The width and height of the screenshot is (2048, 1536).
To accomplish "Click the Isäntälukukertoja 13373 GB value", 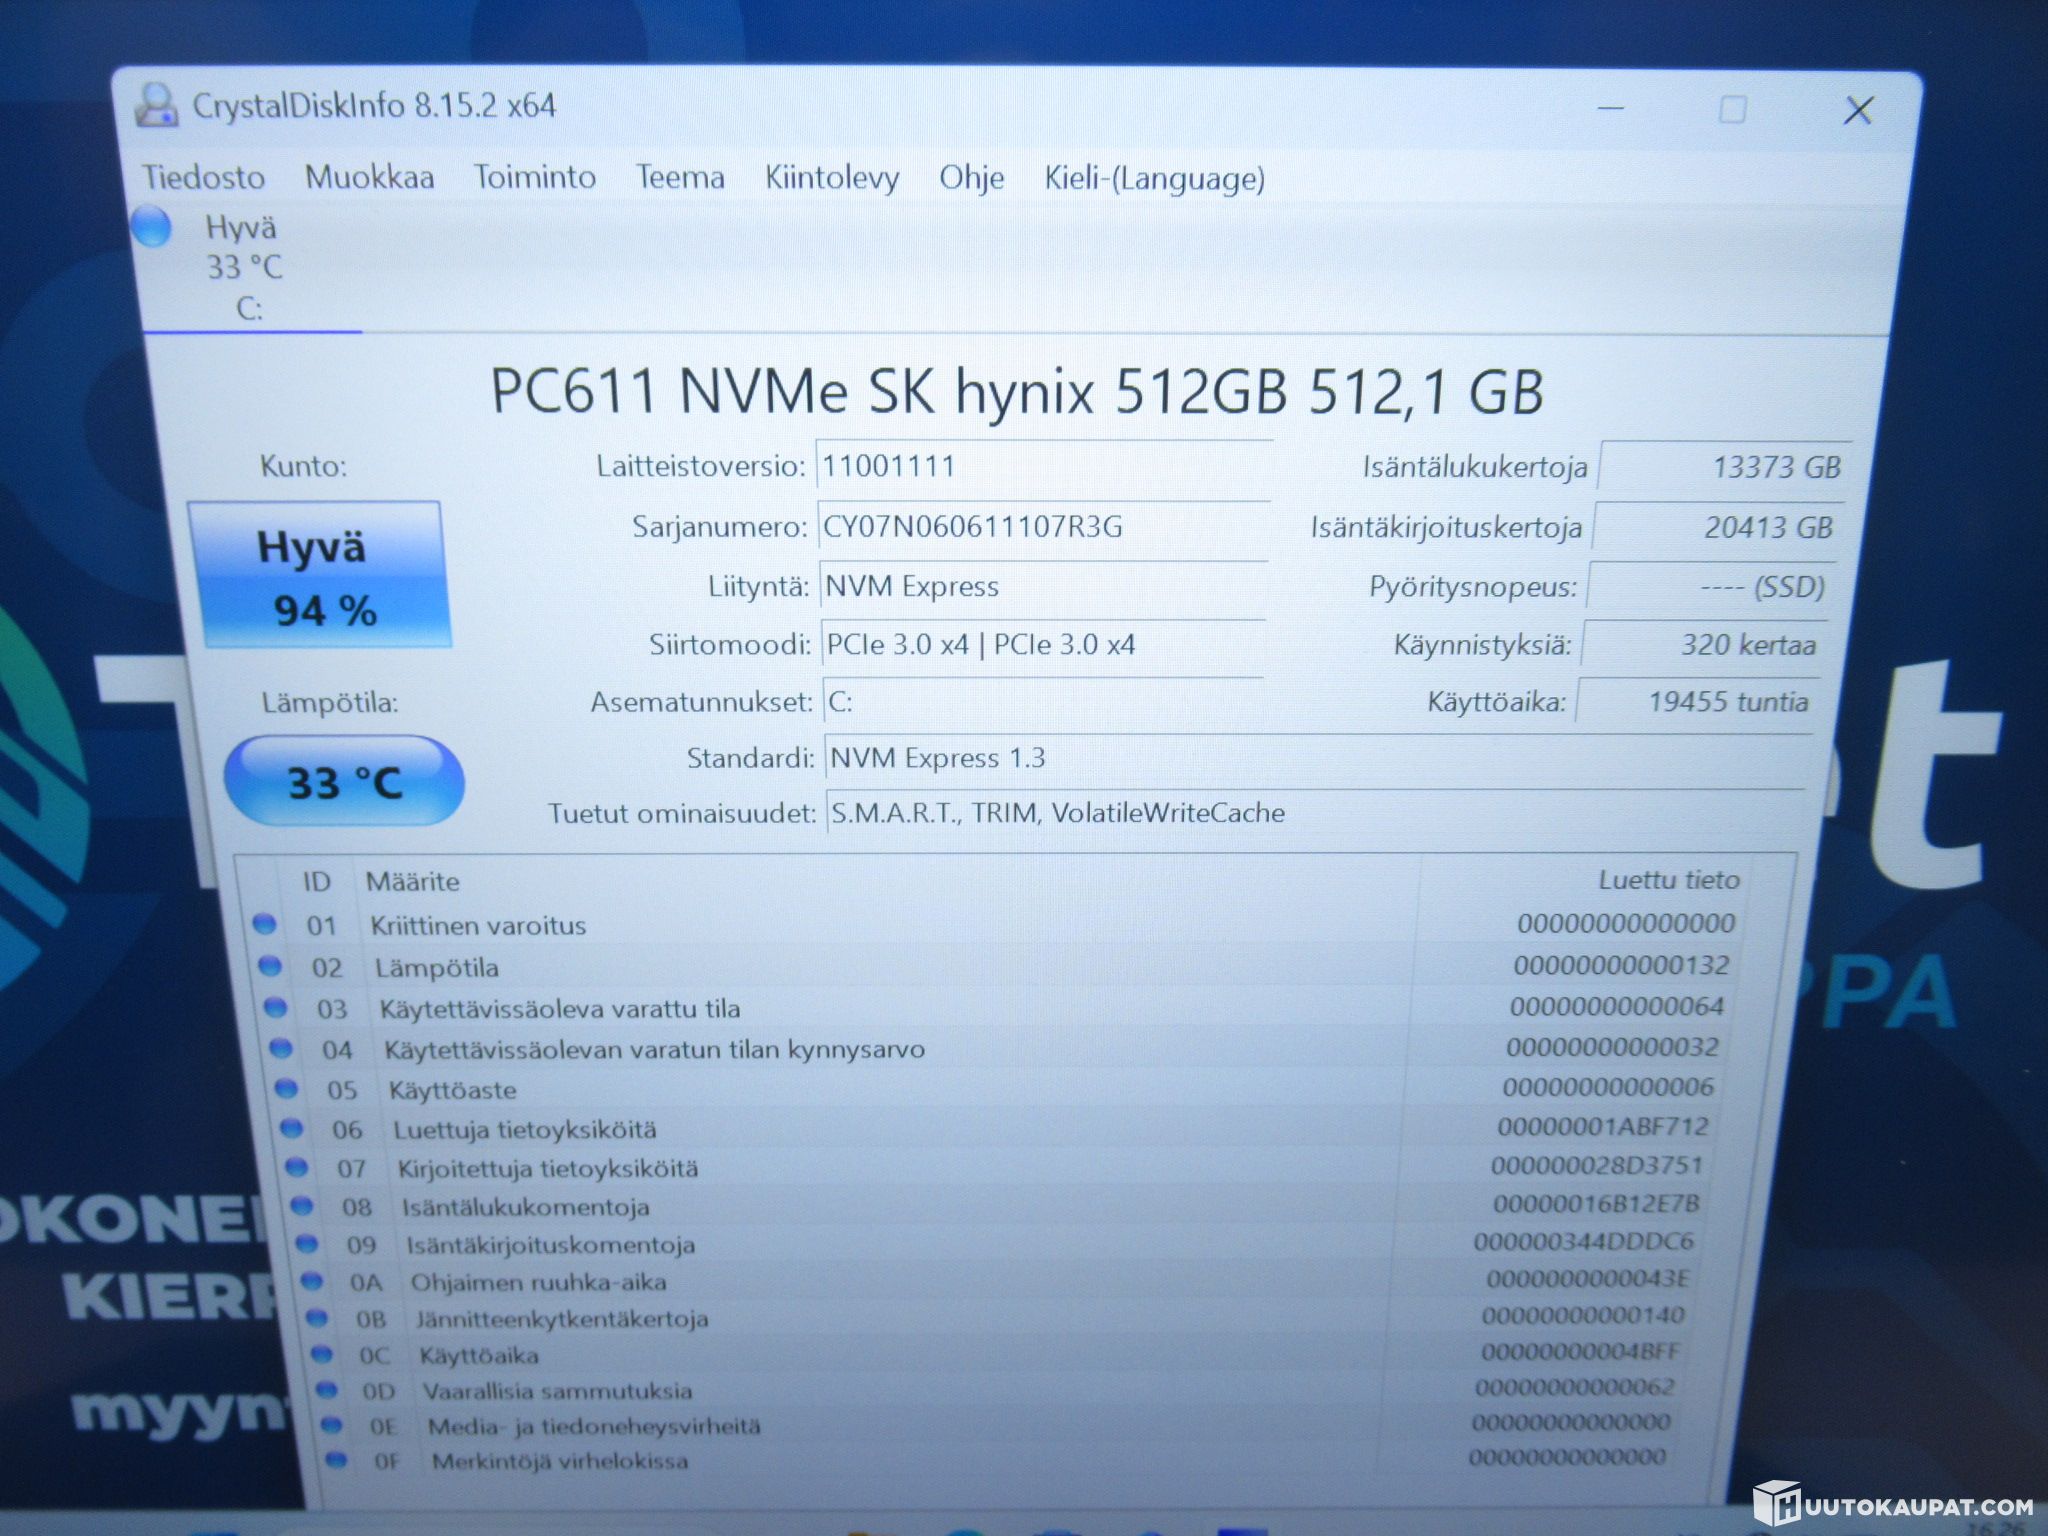I will pos(1723,466).
